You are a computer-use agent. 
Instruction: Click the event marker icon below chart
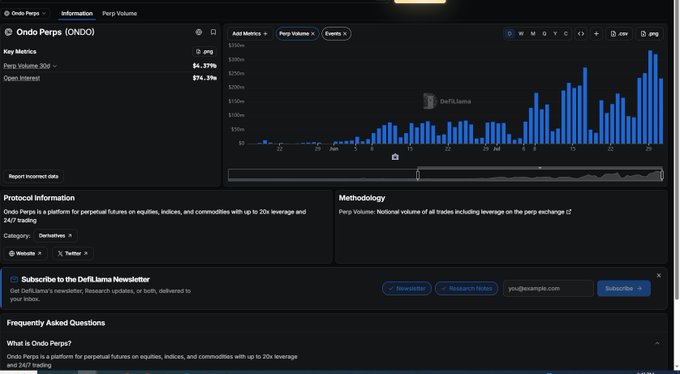[x=395, y=157]
